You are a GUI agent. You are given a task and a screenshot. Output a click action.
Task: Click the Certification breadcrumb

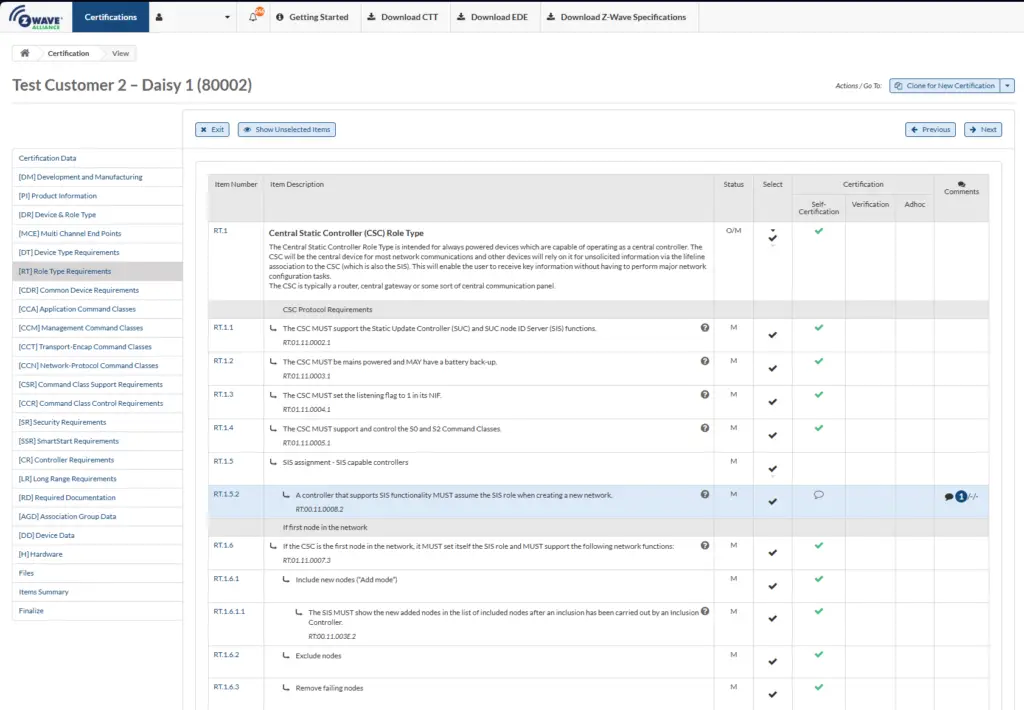click(68, 54)
